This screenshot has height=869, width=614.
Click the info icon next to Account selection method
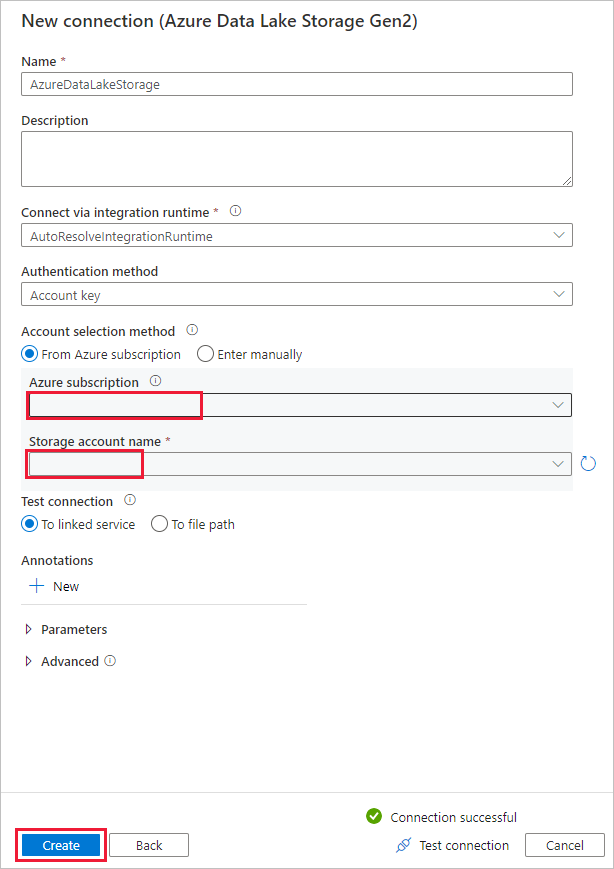click(191, 330)
